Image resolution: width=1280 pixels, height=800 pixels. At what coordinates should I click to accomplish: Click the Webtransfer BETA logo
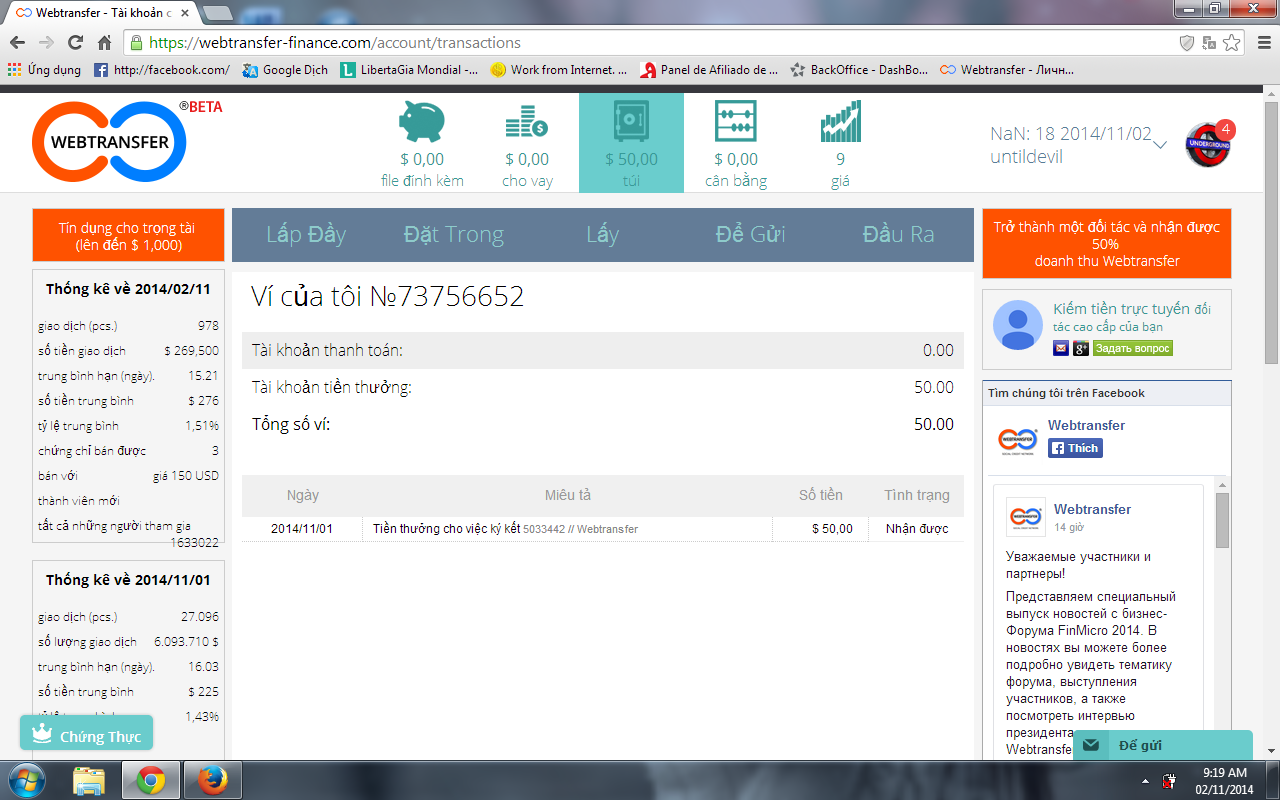point(127,142)
